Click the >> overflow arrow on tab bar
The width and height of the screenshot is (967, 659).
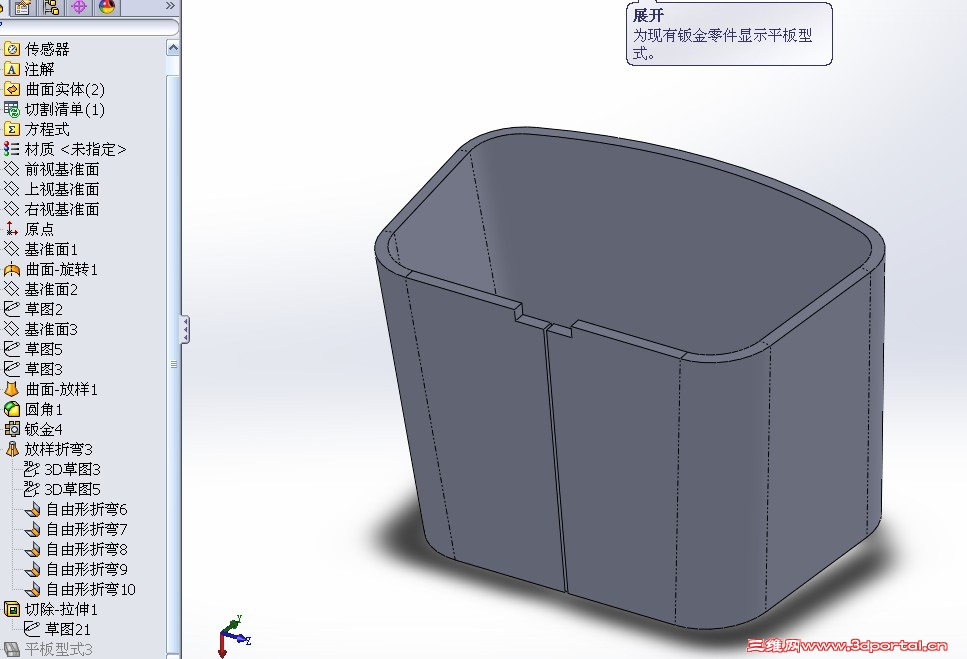click(x=168, y=7)
